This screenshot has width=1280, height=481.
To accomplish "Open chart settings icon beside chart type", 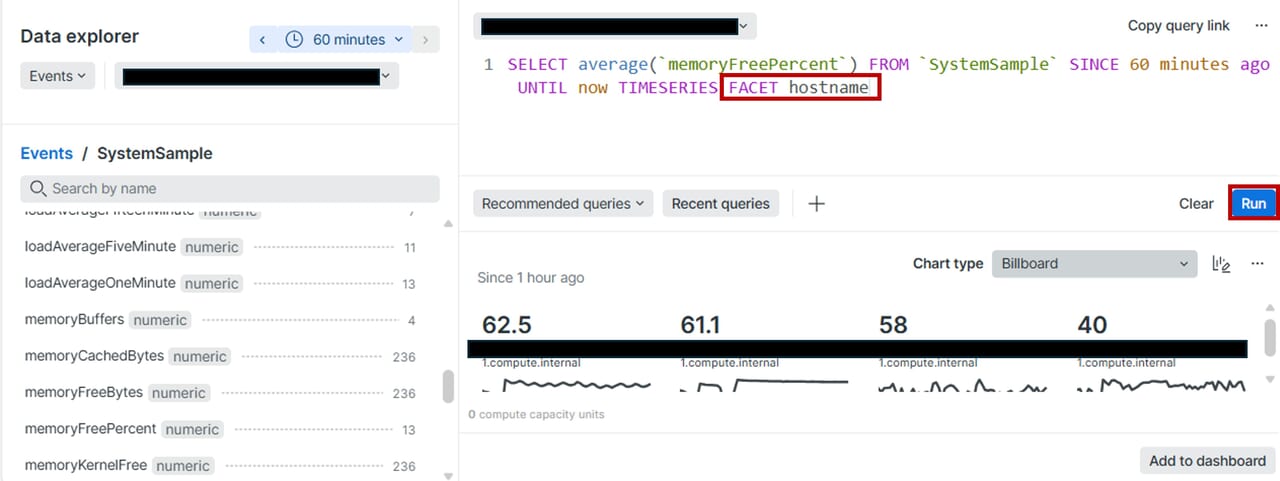I will pos(1220,264).
